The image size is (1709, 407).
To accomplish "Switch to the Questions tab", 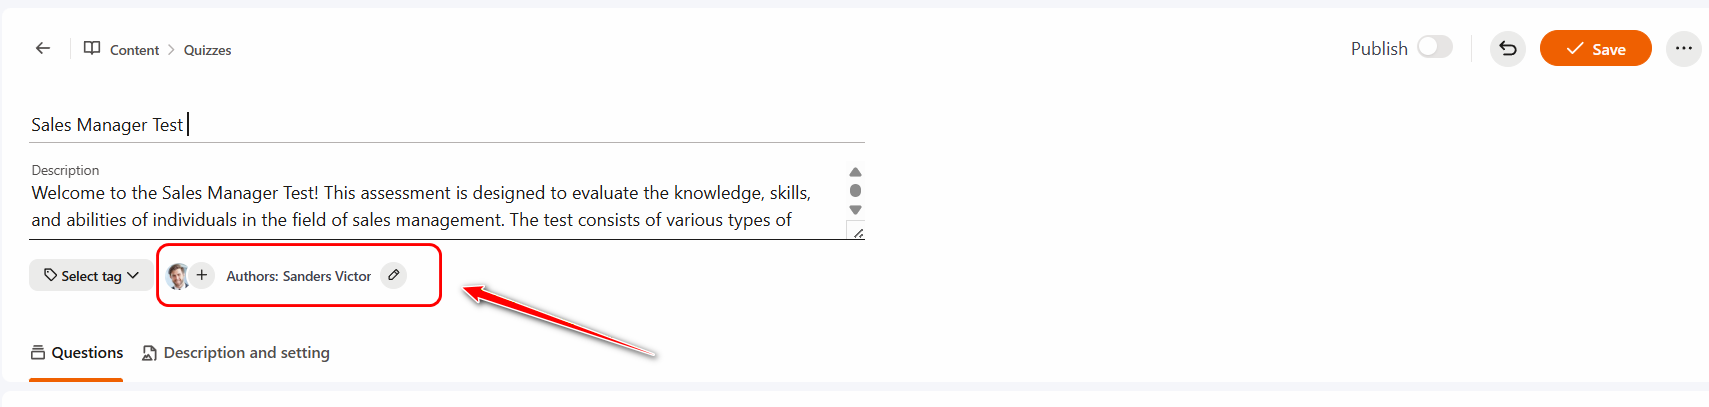I will click(77, 353).
